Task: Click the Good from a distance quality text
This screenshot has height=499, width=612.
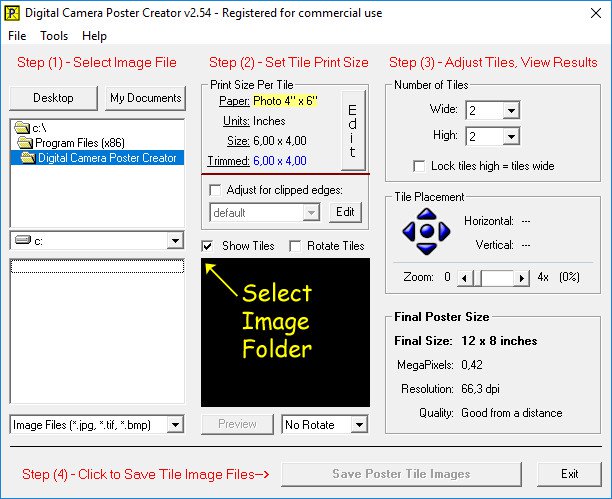Action: pyautogui.click(x=512, y=413)
